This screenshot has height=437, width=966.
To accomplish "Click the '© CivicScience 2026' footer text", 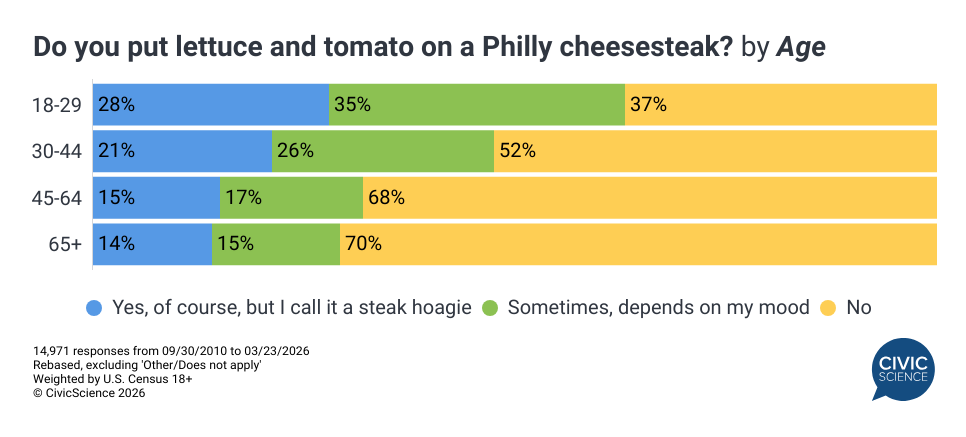I will pyautogui.click(x=89, y=394).
